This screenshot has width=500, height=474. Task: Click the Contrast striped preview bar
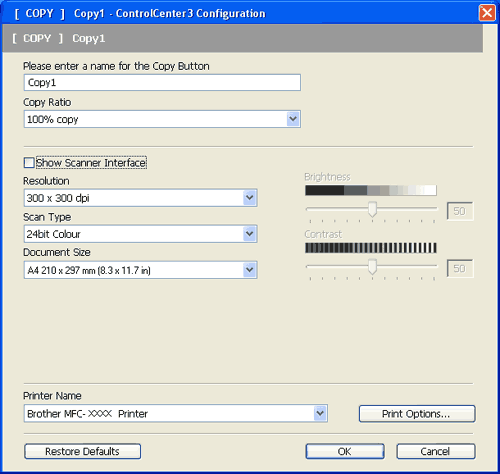371,248
